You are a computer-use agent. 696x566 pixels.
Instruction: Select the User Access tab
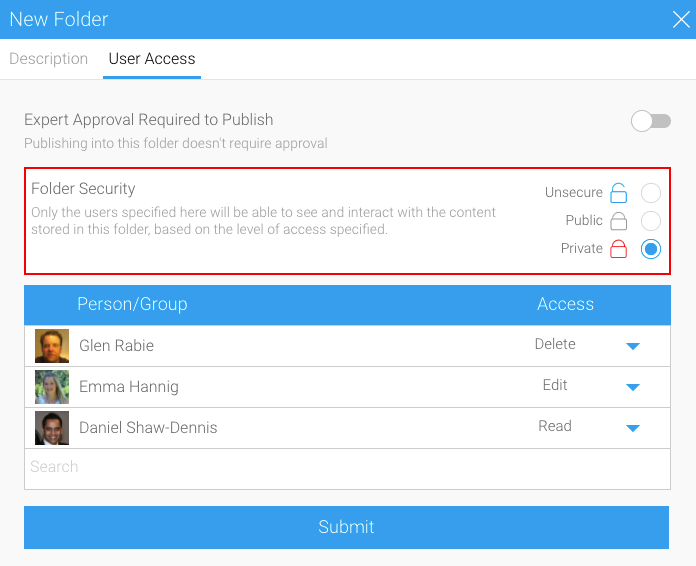point(152,59)
